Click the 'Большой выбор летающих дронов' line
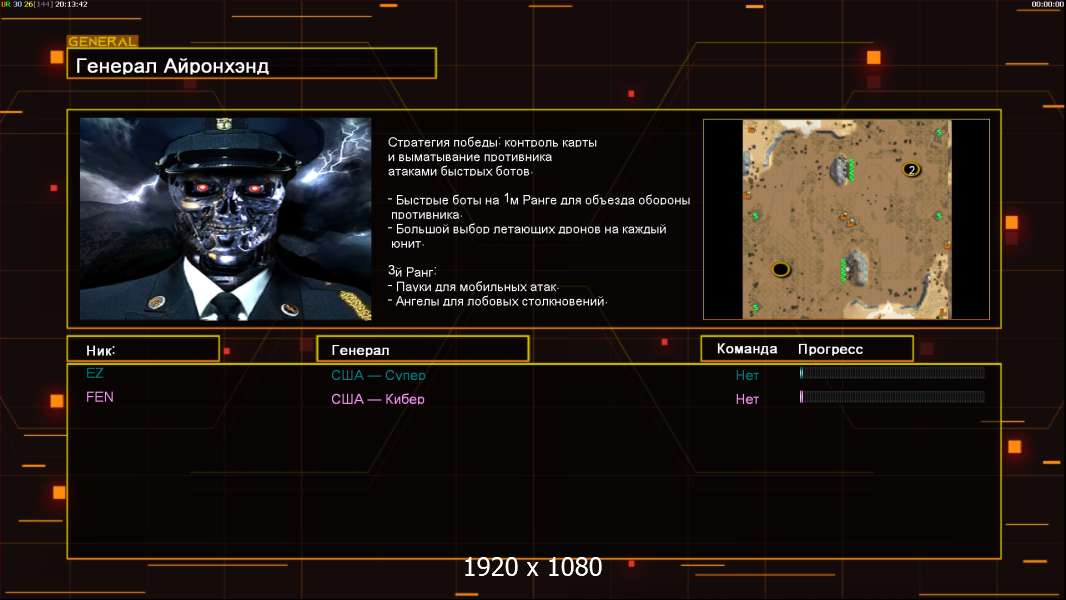Image resolution: width=1066 pixels, height=600 pixels. point(527,236)
